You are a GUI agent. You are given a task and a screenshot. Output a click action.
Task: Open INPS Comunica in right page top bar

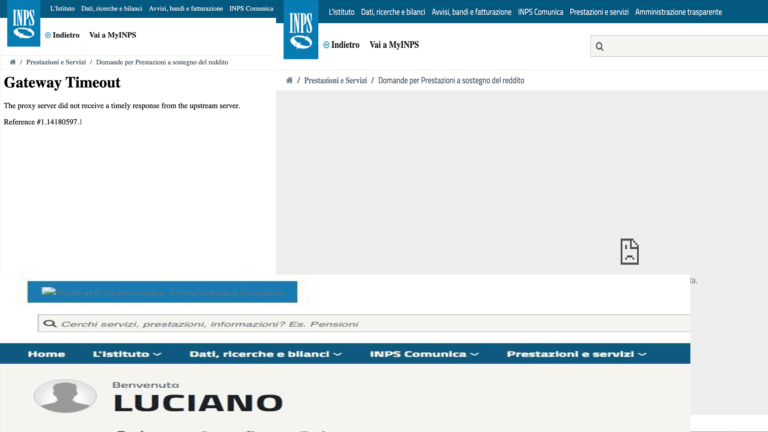click(540, 12)
